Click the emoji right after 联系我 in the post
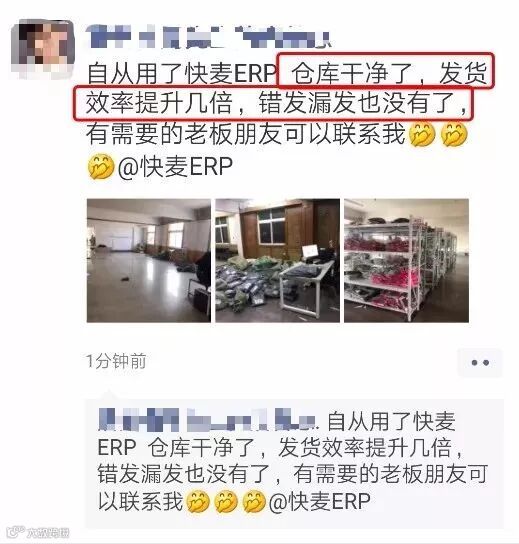 [x=422, y=134]
